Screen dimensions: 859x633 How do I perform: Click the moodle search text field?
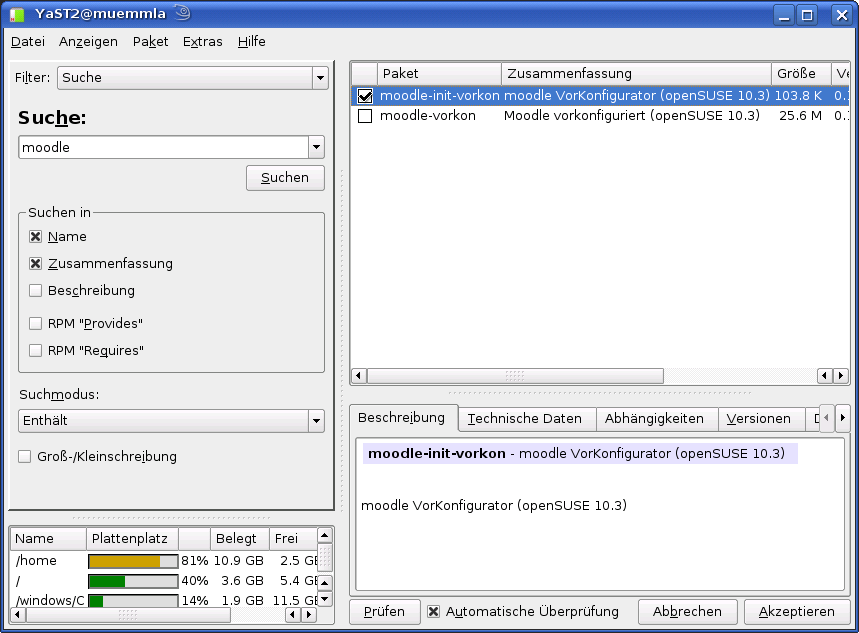tap(164, 147)
